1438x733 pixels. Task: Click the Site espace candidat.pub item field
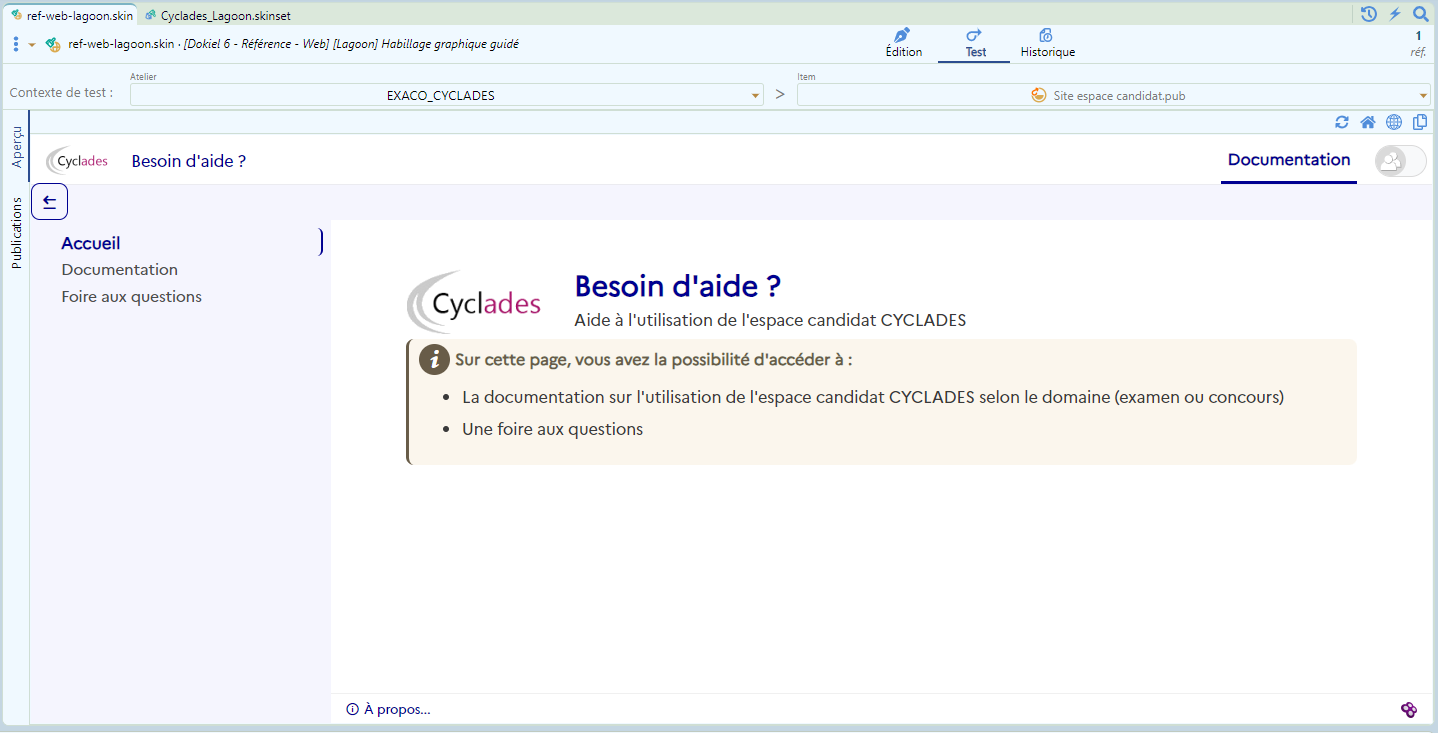click(x=1113, y=96)
